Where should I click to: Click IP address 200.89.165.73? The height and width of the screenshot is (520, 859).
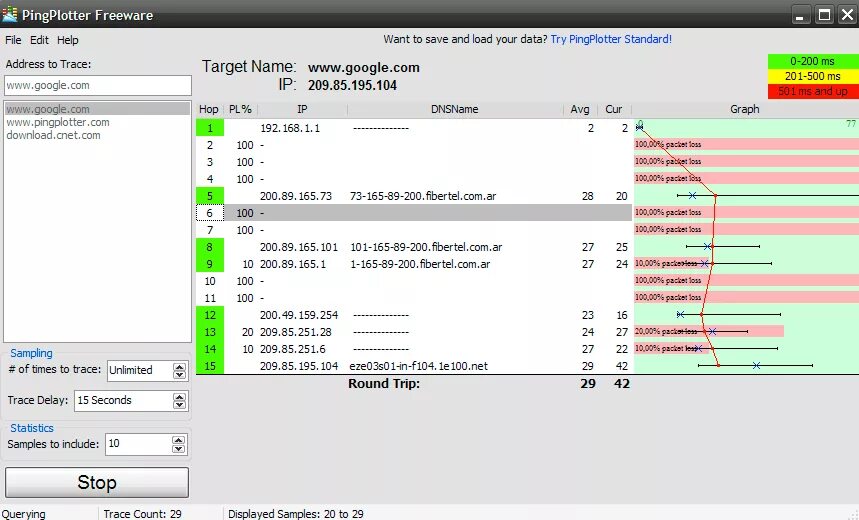(x=296, y=196)
